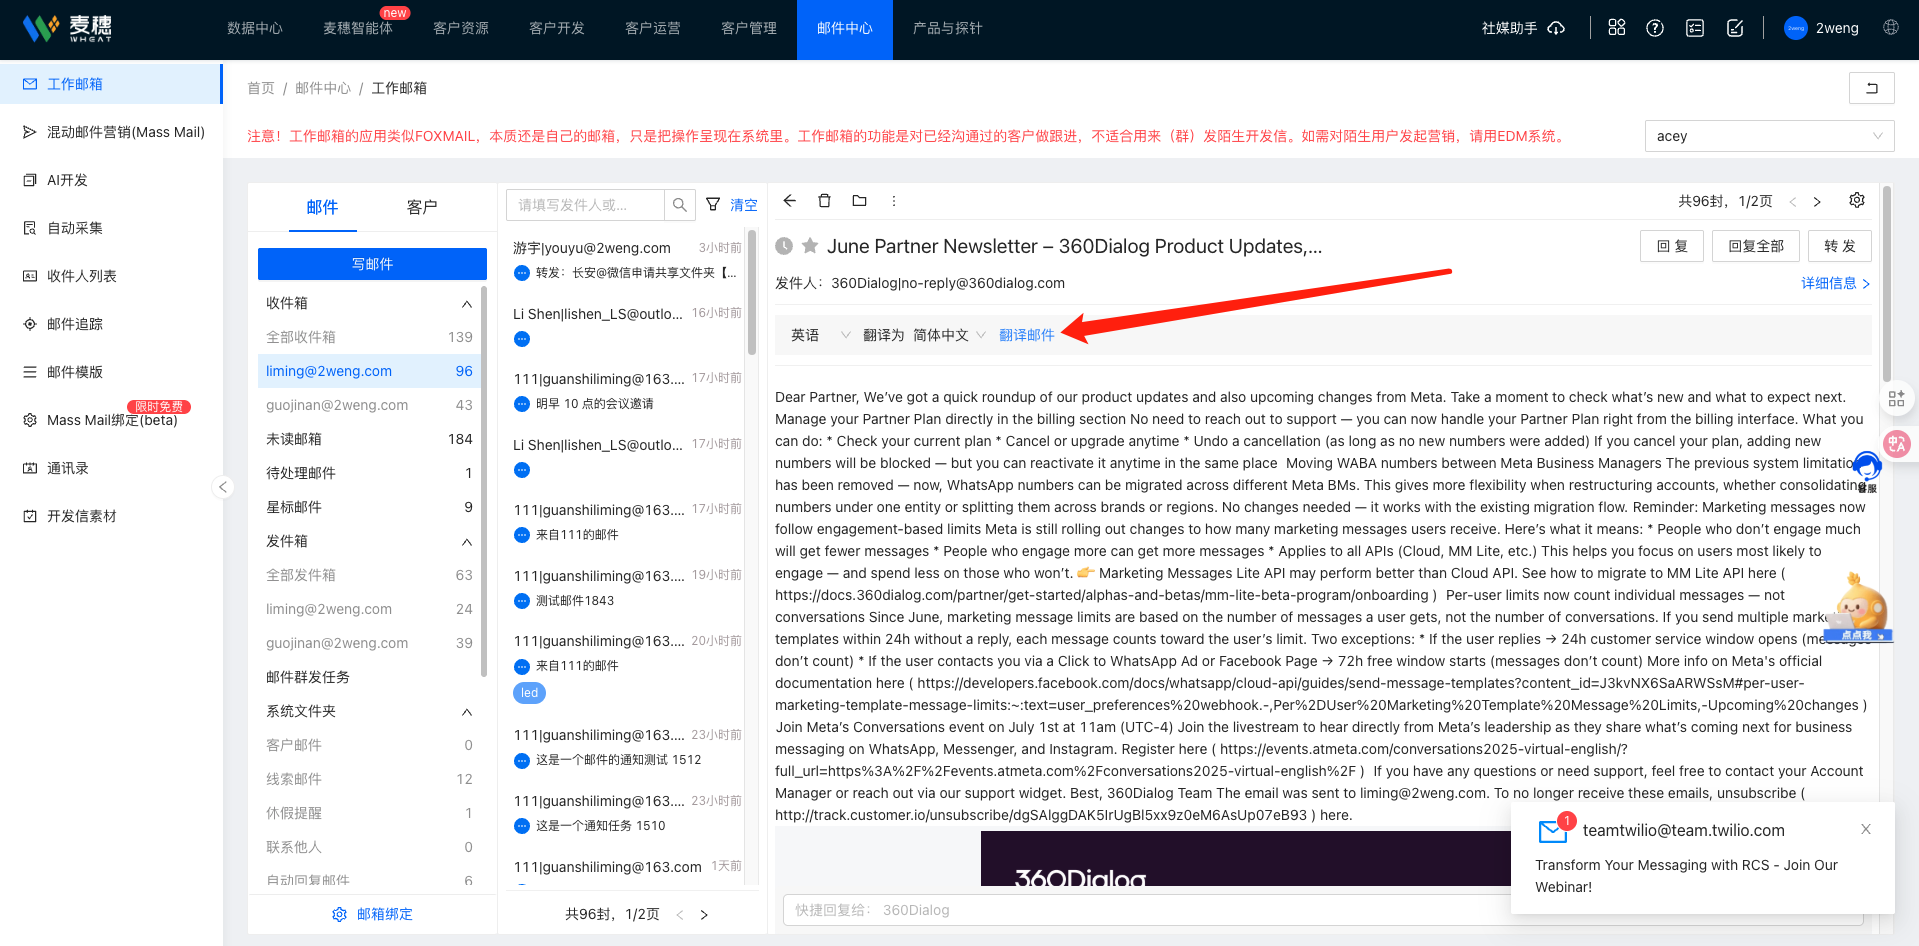Click the return button at top right
Image resolution: width=1919 pixels, height=946 pixels.
[1872, 88]
